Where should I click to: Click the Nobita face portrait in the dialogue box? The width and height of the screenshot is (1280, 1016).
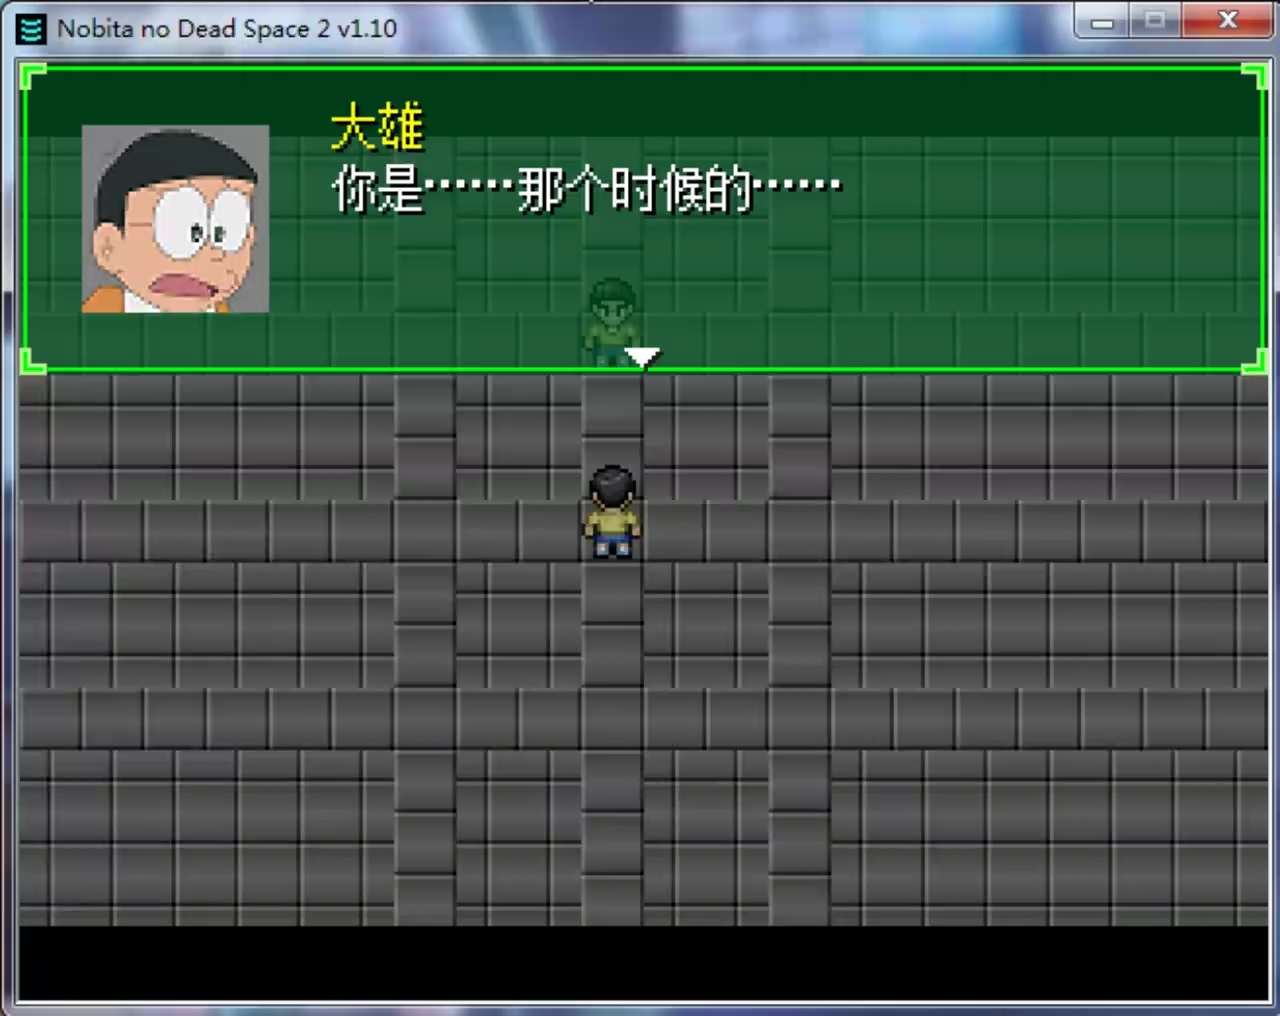(175, 219)
